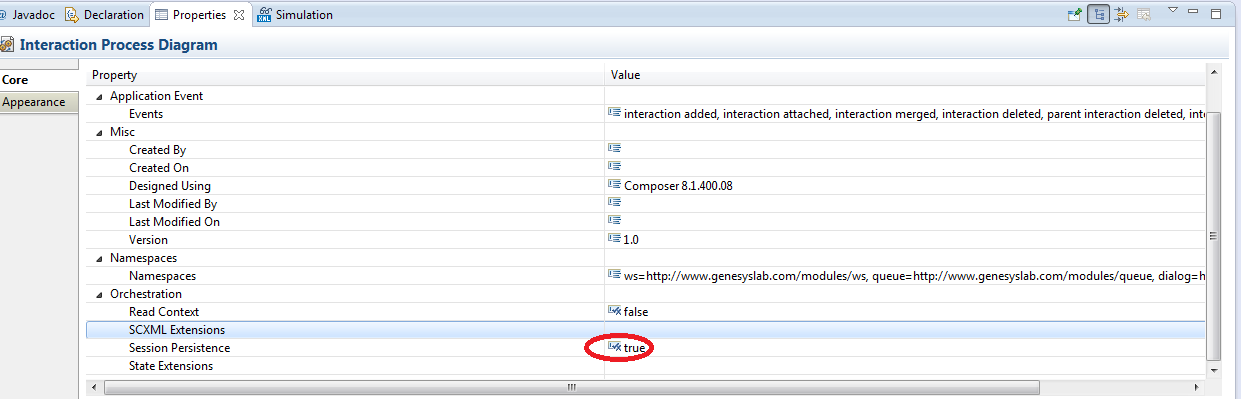Toggle Show Categories tree button
The width and height of the screenshot is (1241, 399).
click(x=1098, y=15)
